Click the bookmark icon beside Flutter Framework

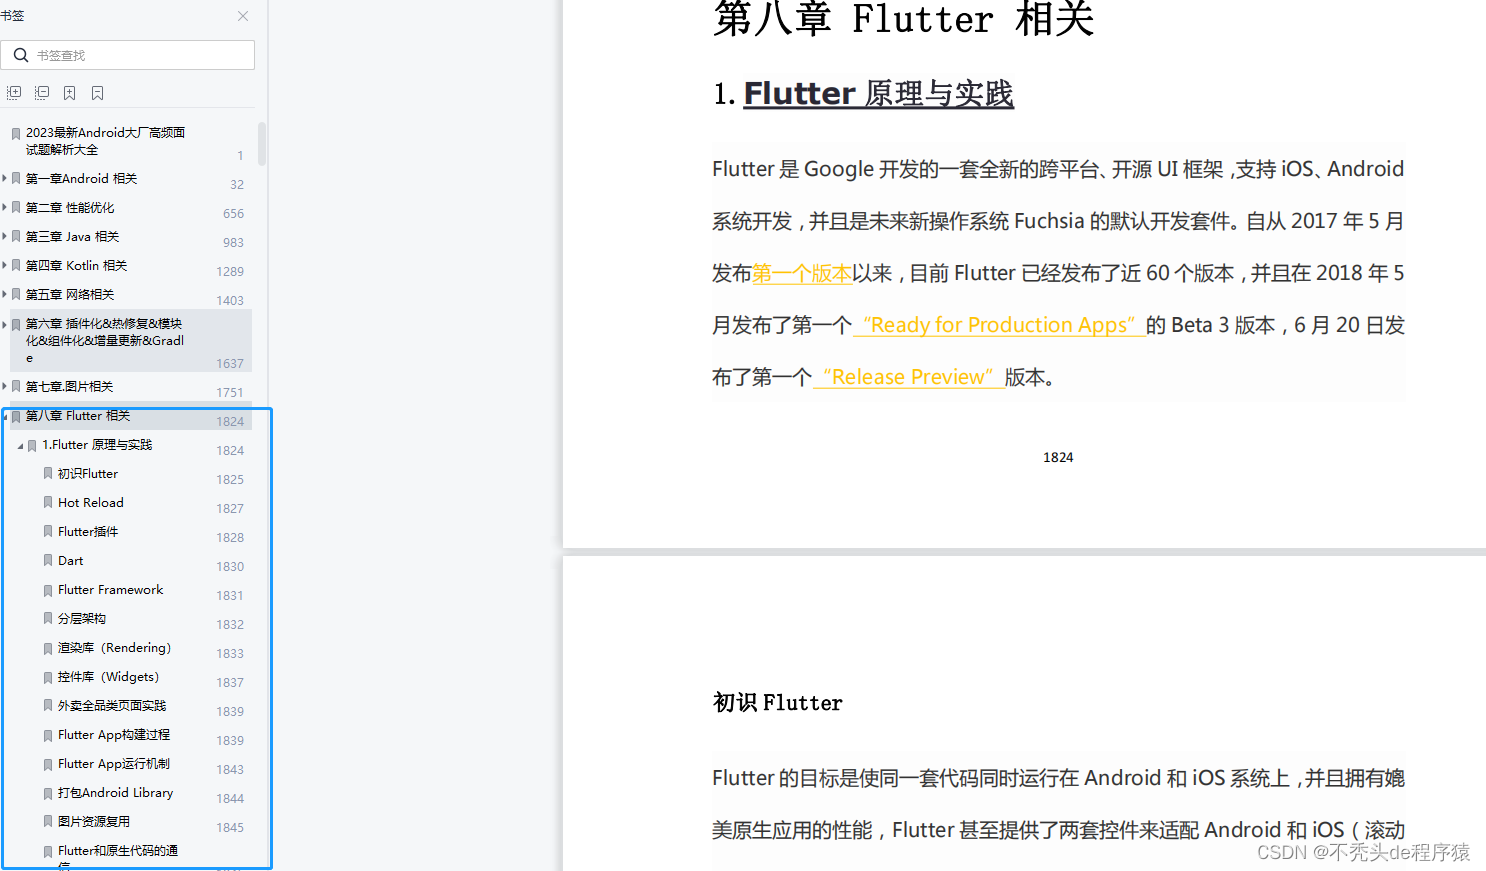pos(48,590)
